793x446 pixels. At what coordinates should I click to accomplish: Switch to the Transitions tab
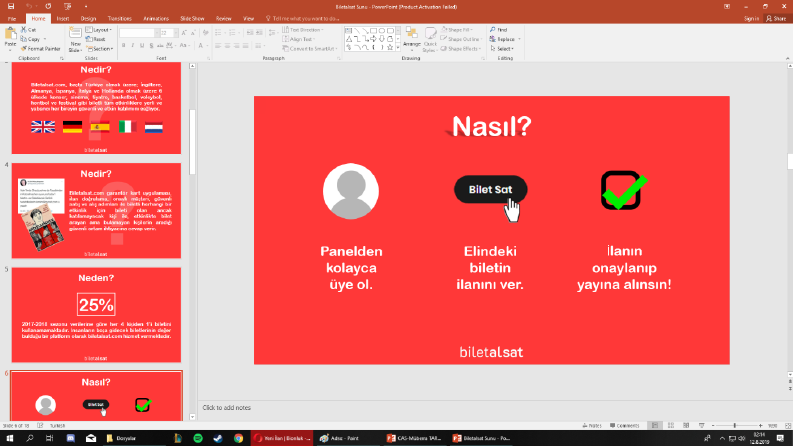(x=119, y=19)
